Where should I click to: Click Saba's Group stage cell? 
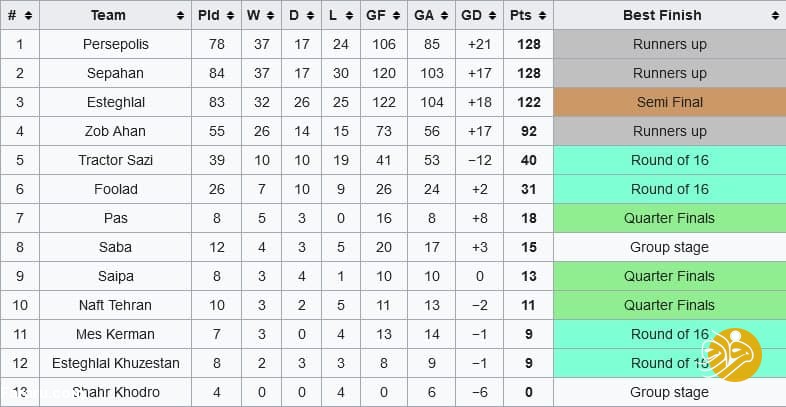(669, 247)
